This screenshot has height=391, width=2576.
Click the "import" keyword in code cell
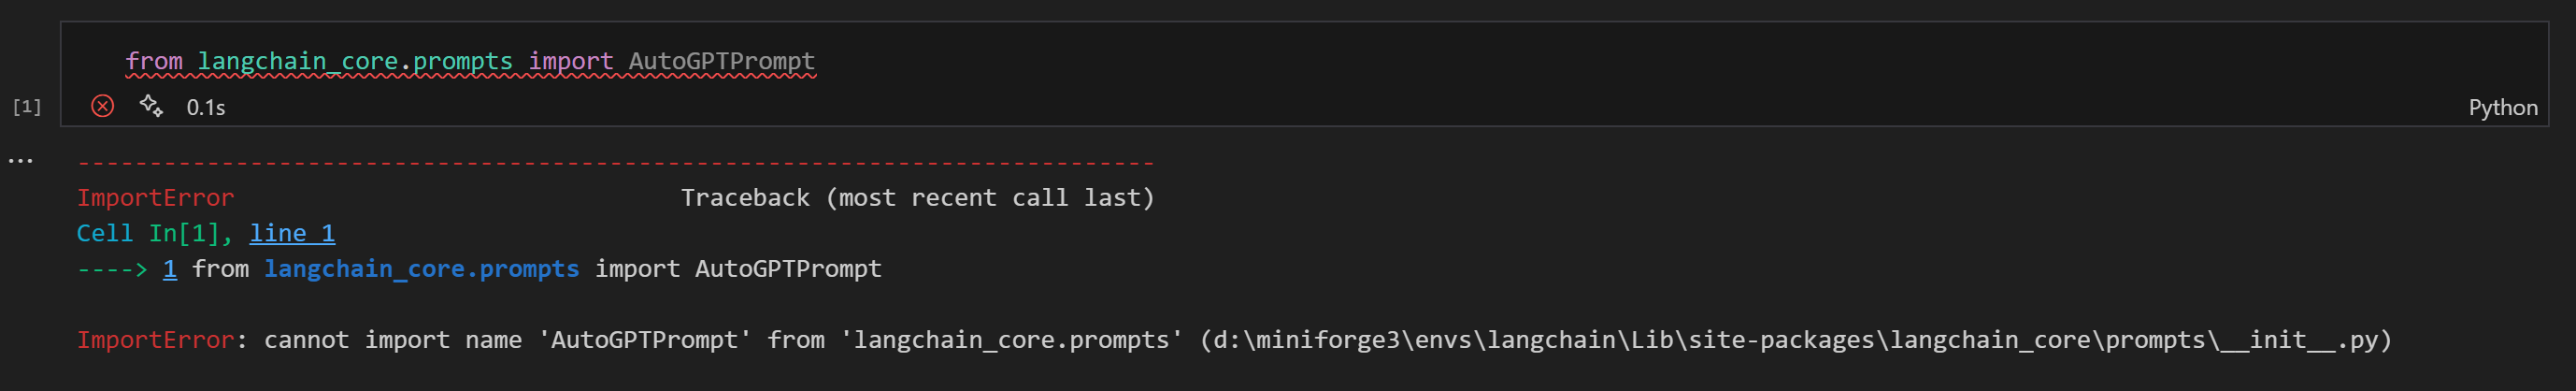pos(570,61)
